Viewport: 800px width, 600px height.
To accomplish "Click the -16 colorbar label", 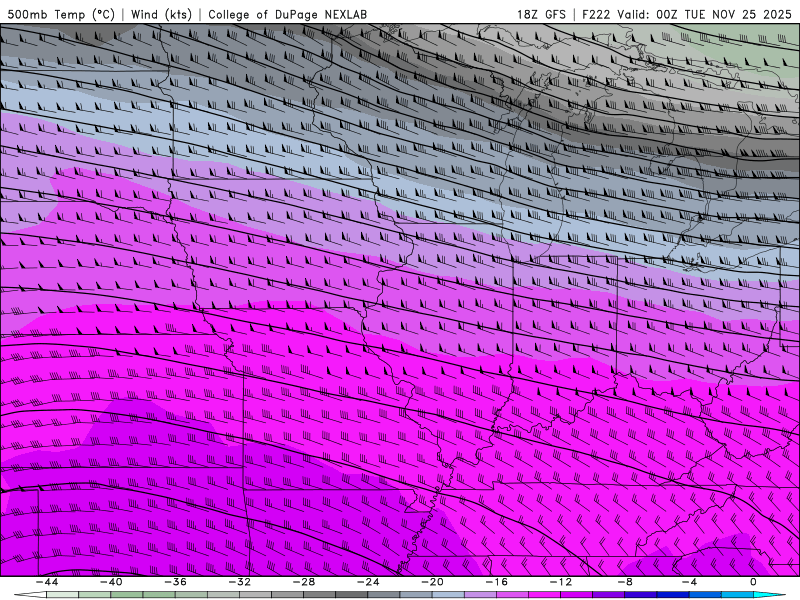I will point(496,582).
